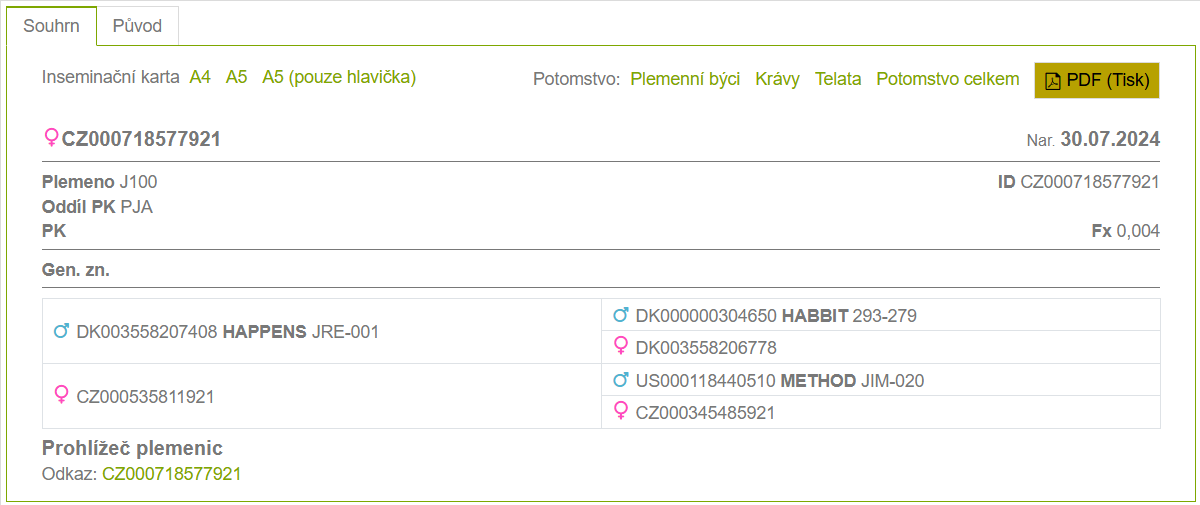
Task: Show Plemenní býci offspring
Action: pyautogui.click(x=685, y=79)
